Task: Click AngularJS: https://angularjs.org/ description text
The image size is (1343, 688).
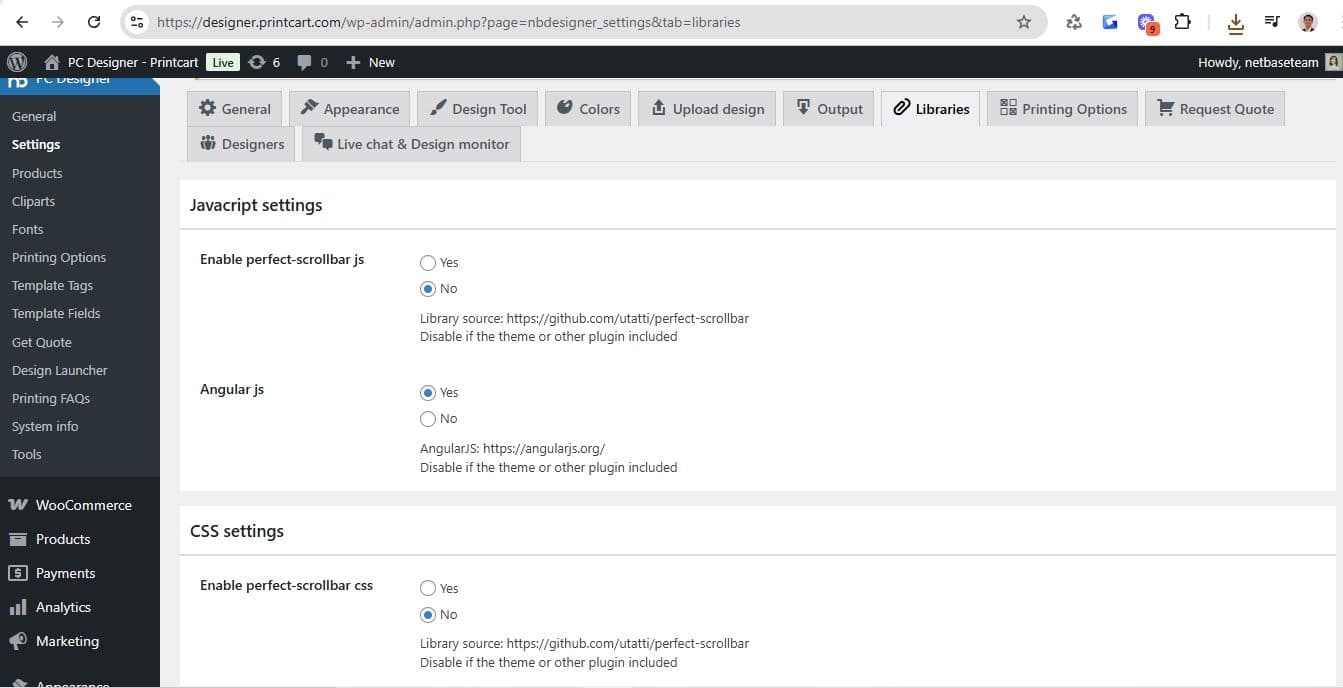Action: coord(512,449)
